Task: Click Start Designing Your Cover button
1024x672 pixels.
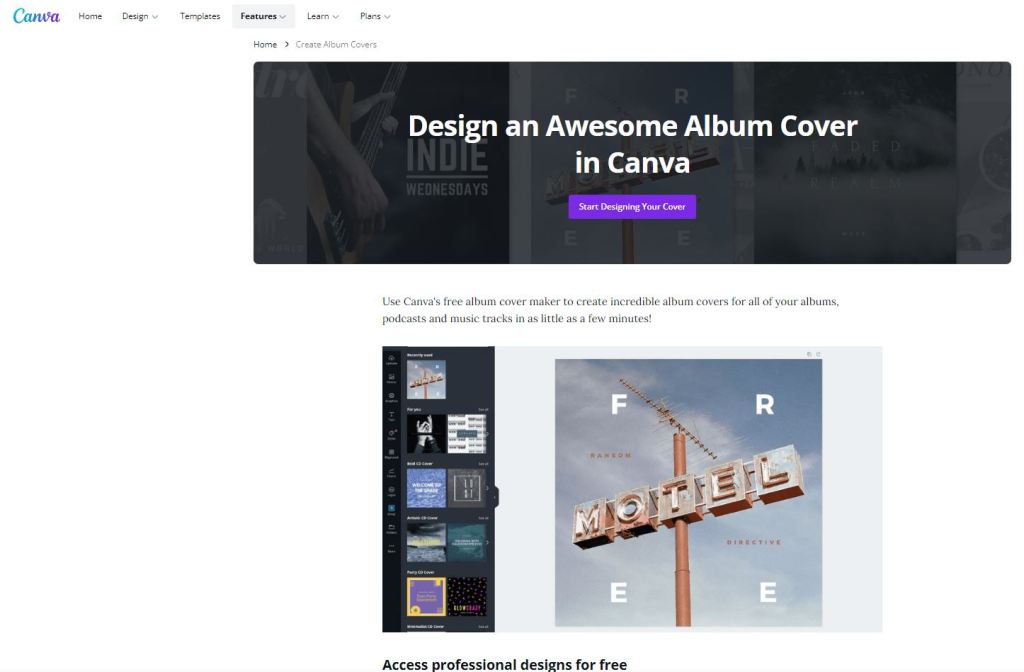Action: click(632, 206)
